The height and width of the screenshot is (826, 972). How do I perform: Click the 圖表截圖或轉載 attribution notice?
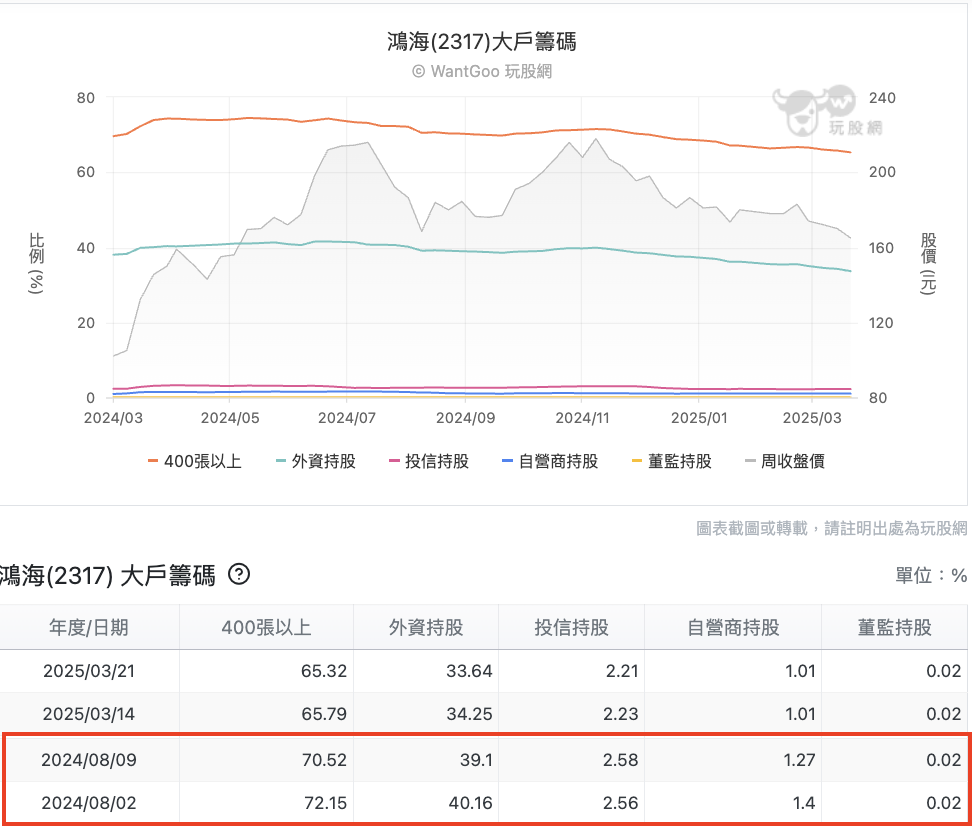click(x=831, y=528)
